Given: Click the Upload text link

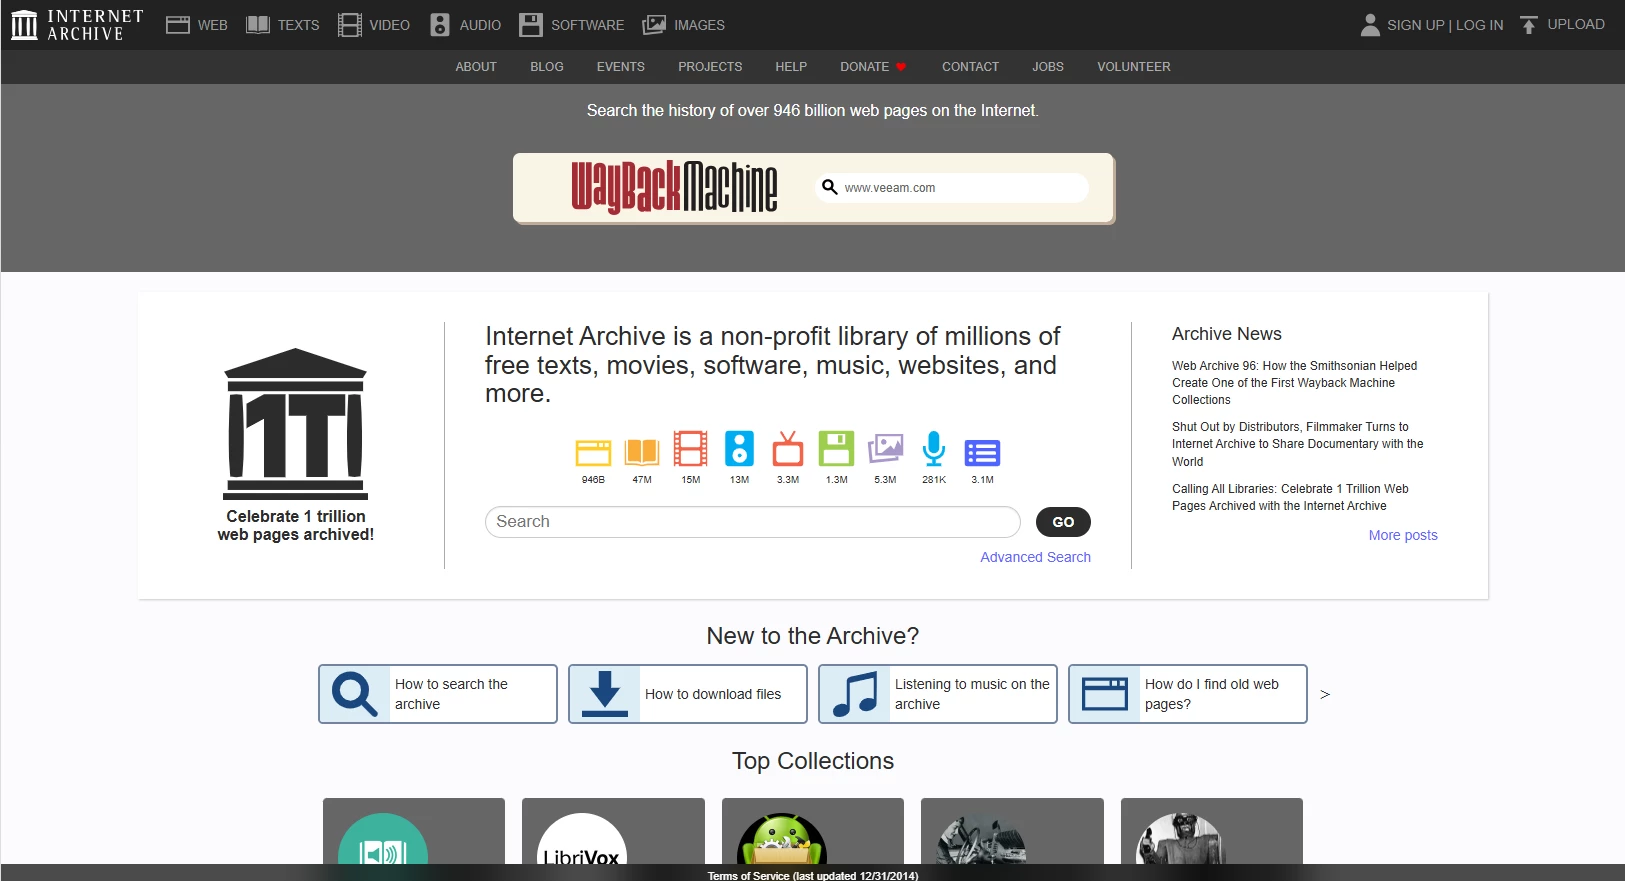Looking at the screenshot, I should tap(1576, 24).
